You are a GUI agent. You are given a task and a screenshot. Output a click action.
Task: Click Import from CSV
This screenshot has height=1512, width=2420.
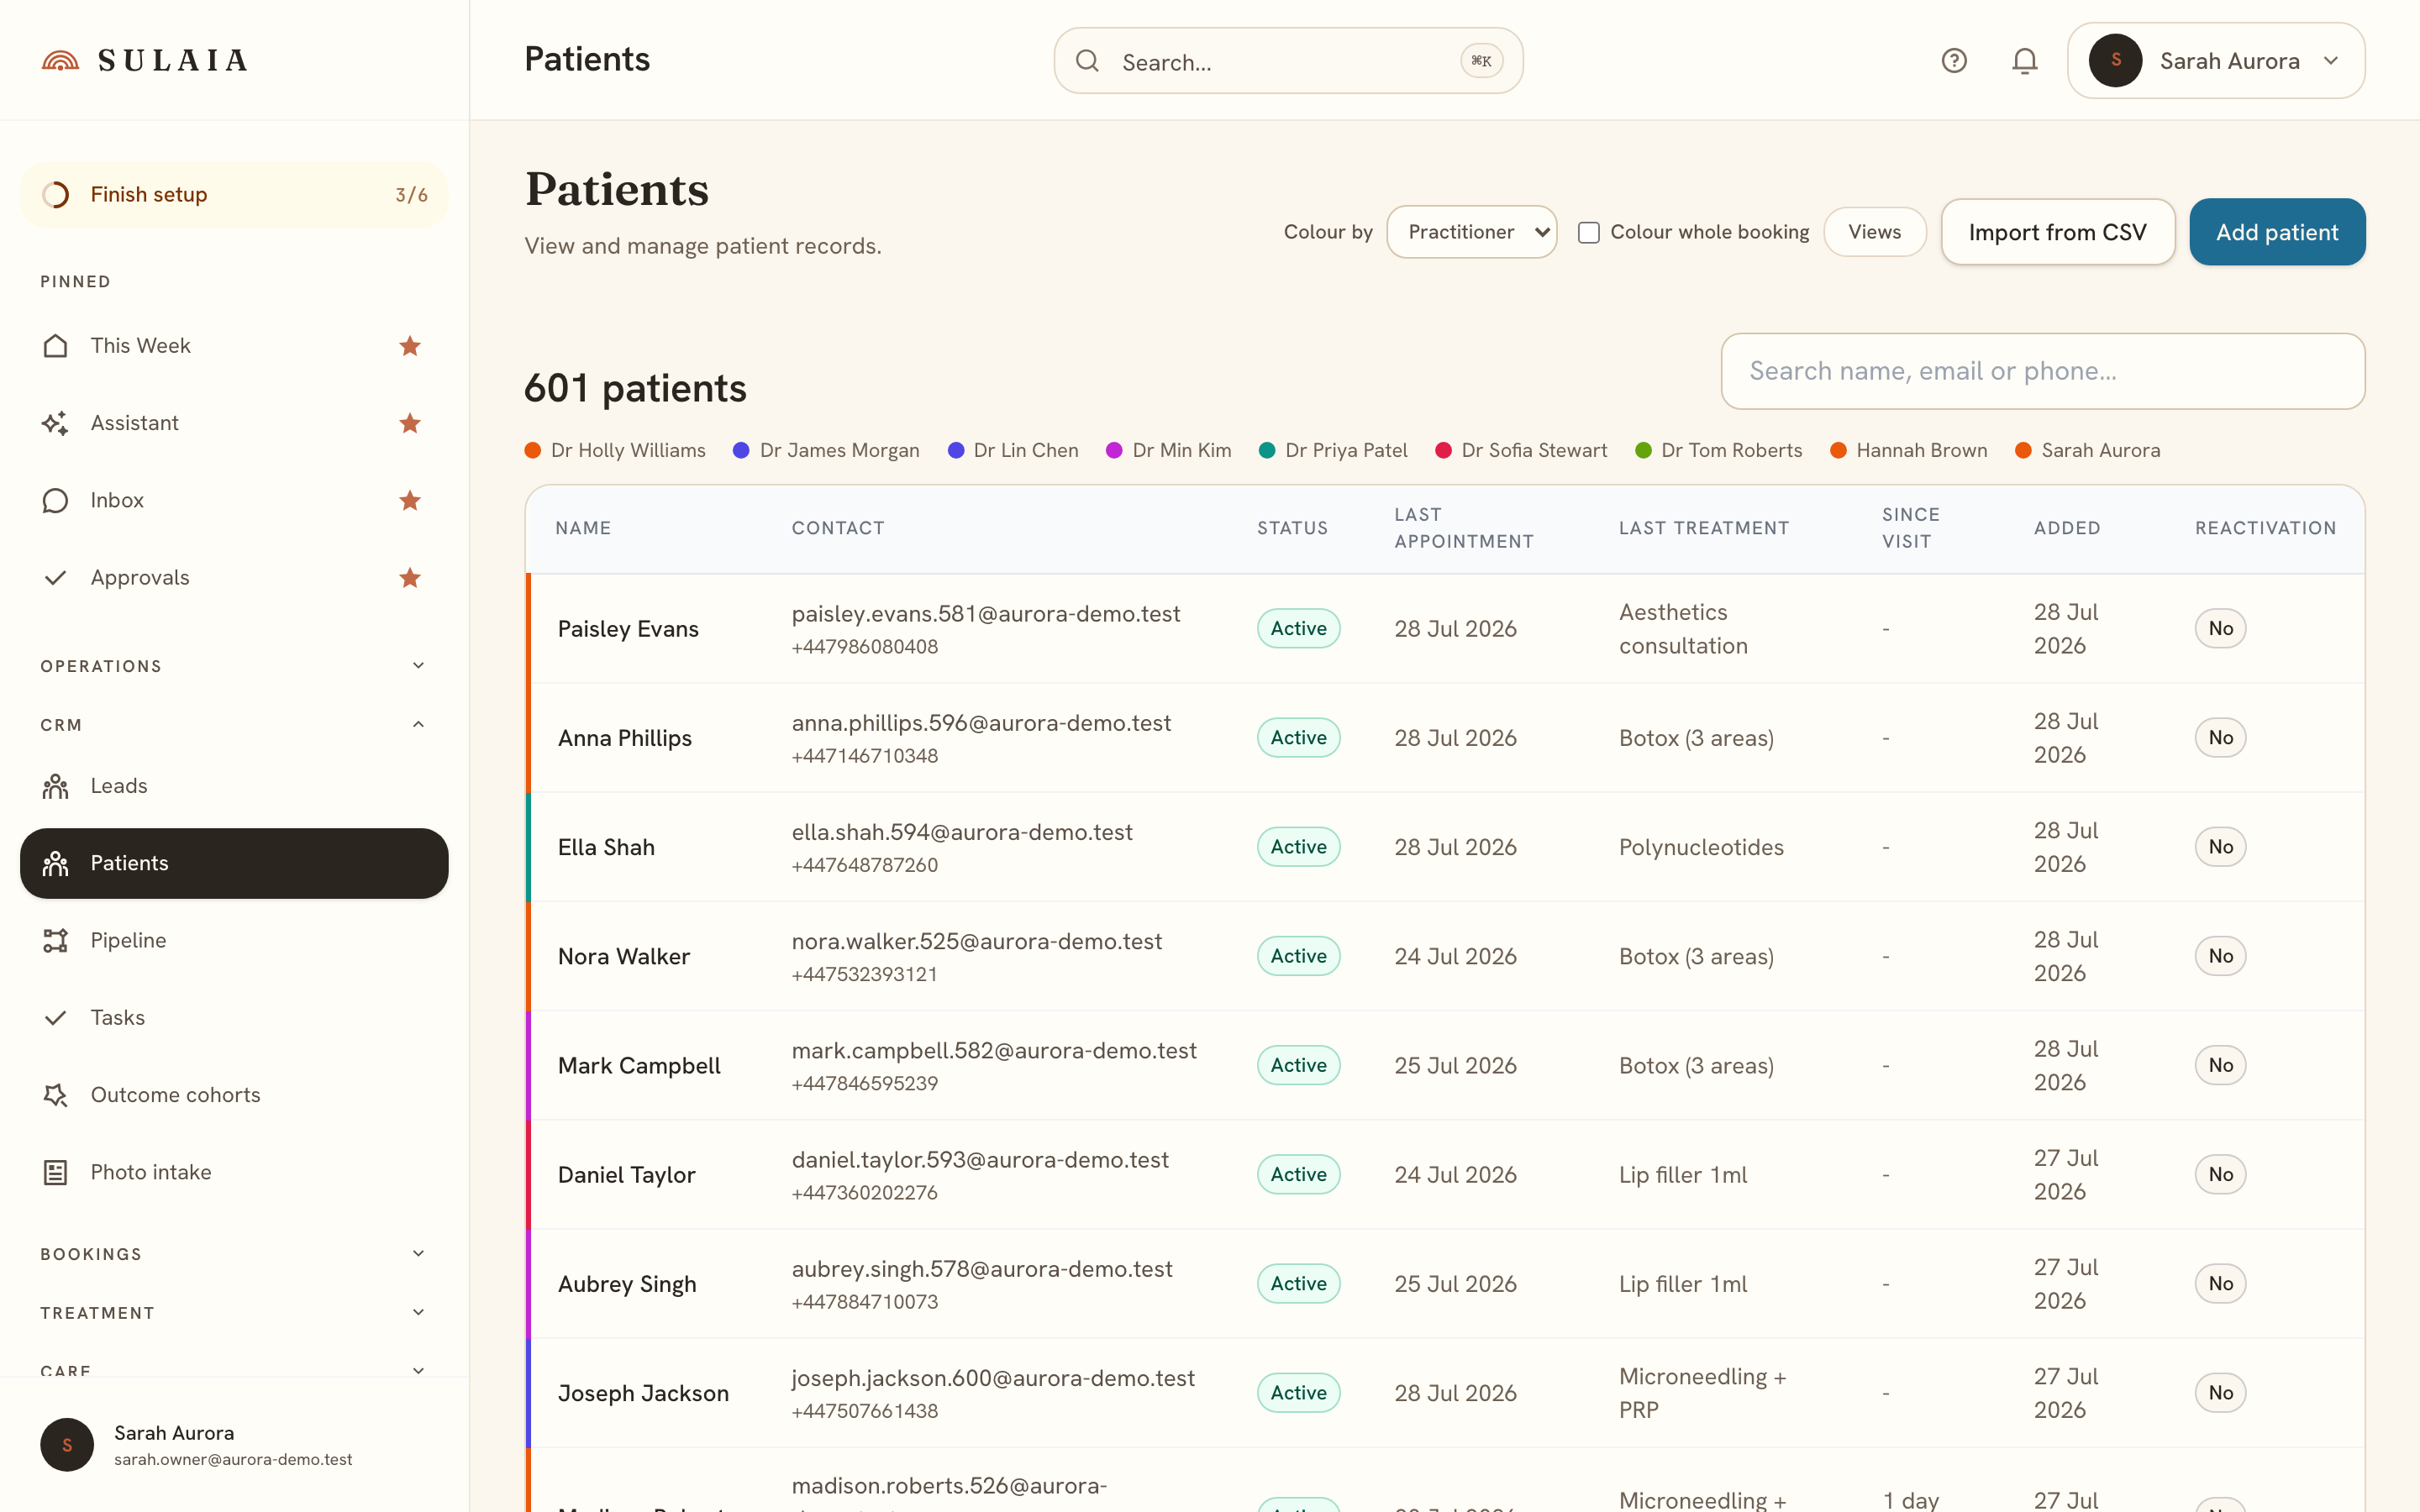tap(2058, 232)
